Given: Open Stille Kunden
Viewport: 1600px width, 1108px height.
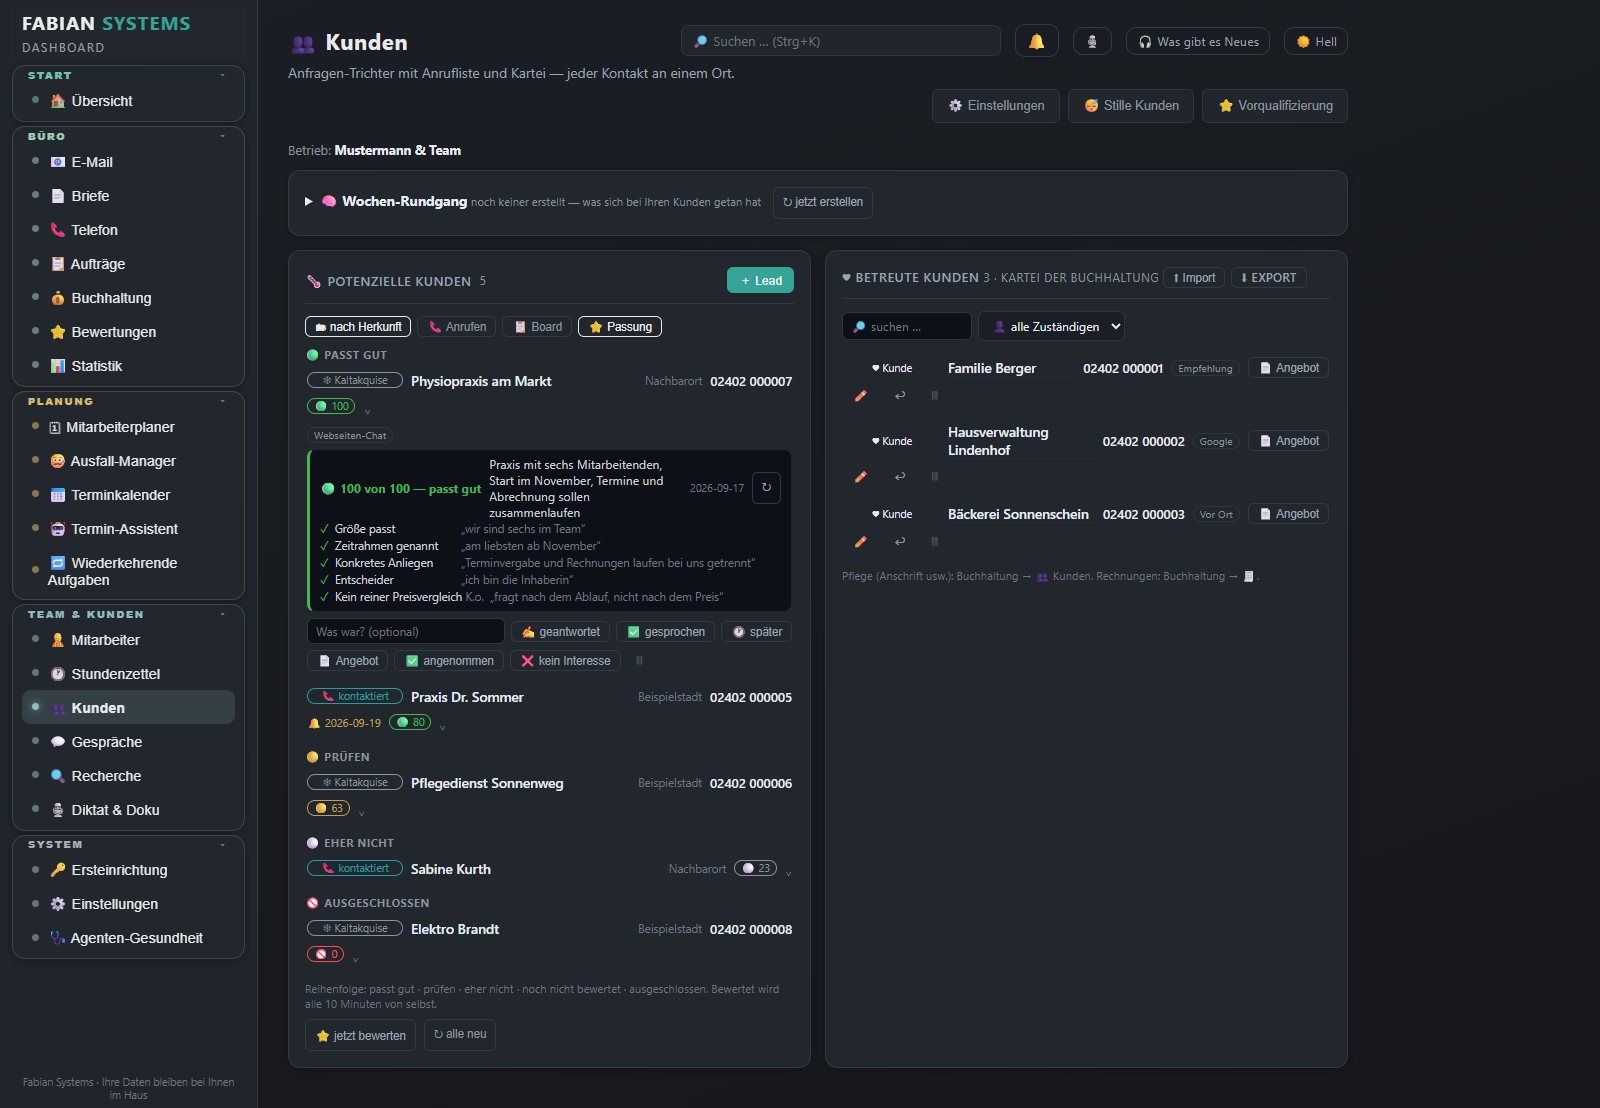Looking at the screenshot, I should (1131, 106).
